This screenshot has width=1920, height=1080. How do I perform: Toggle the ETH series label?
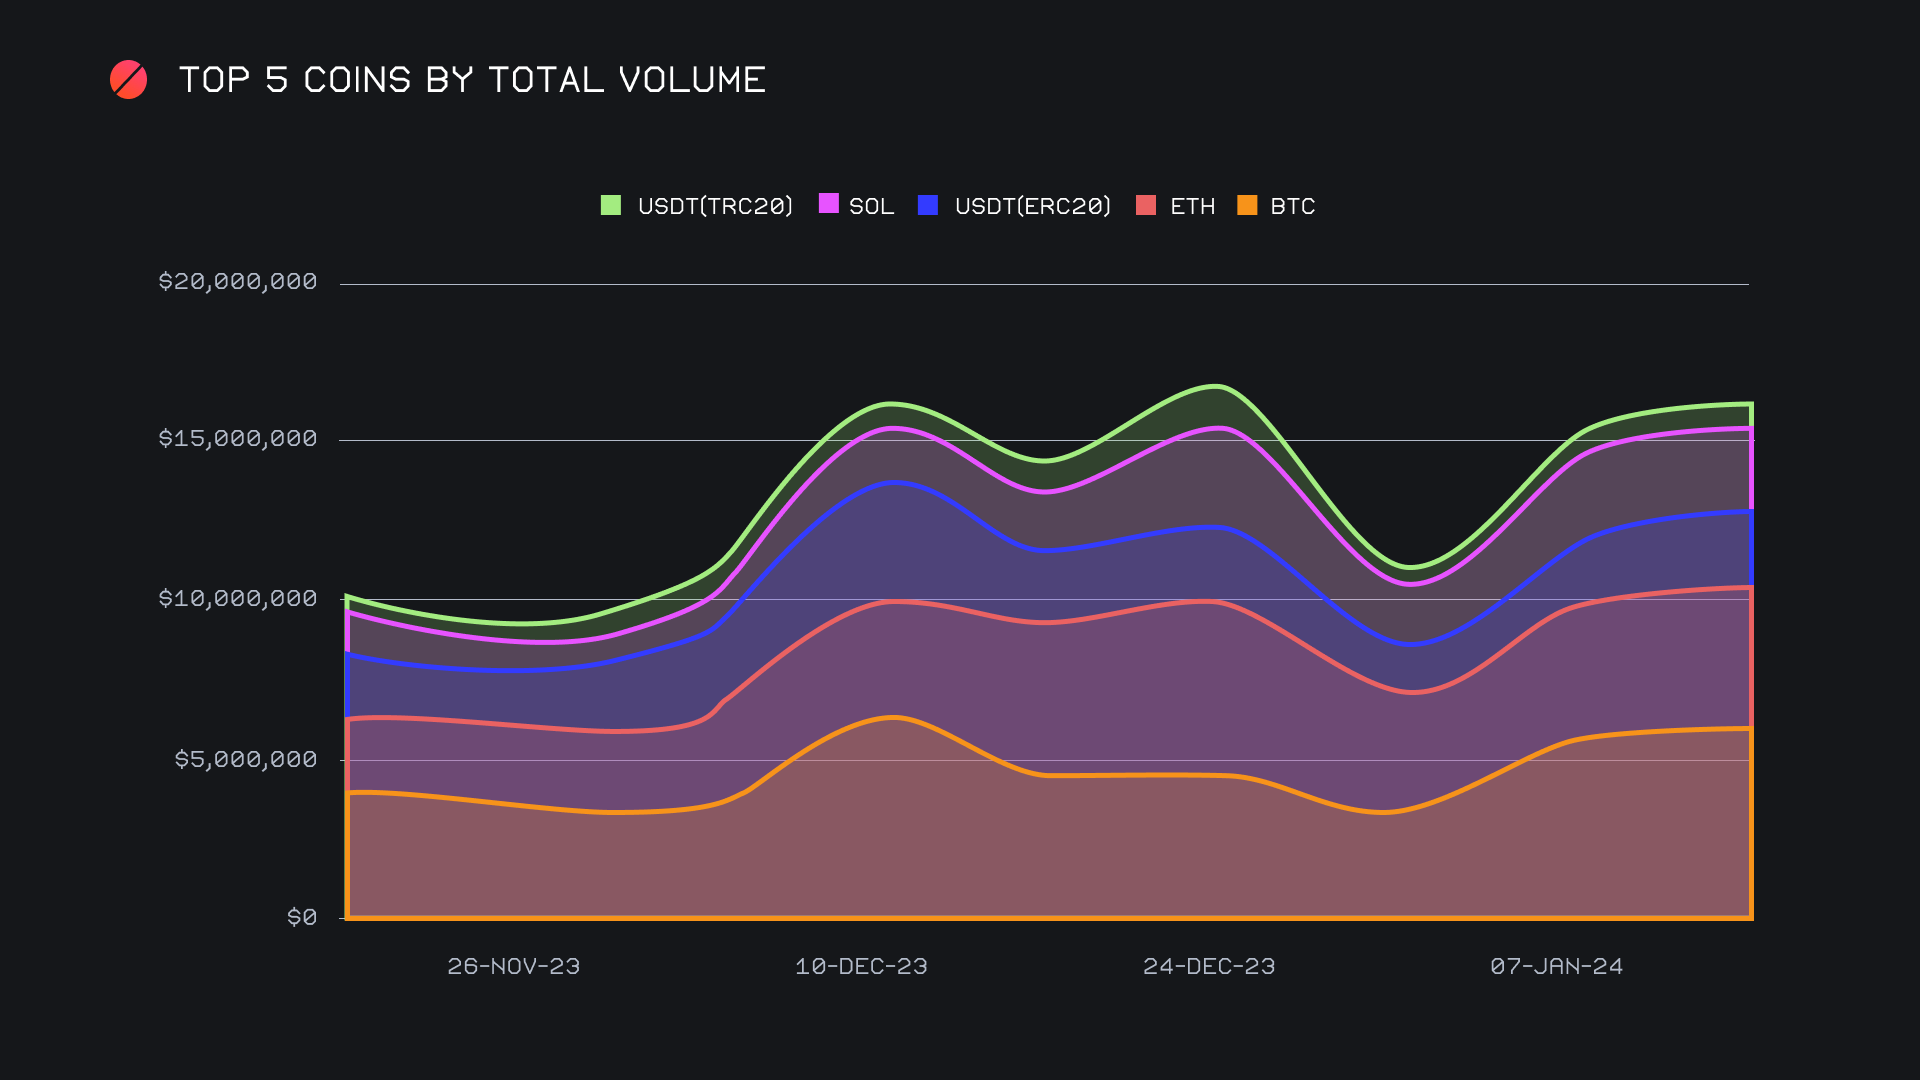tap(1192, 206)
